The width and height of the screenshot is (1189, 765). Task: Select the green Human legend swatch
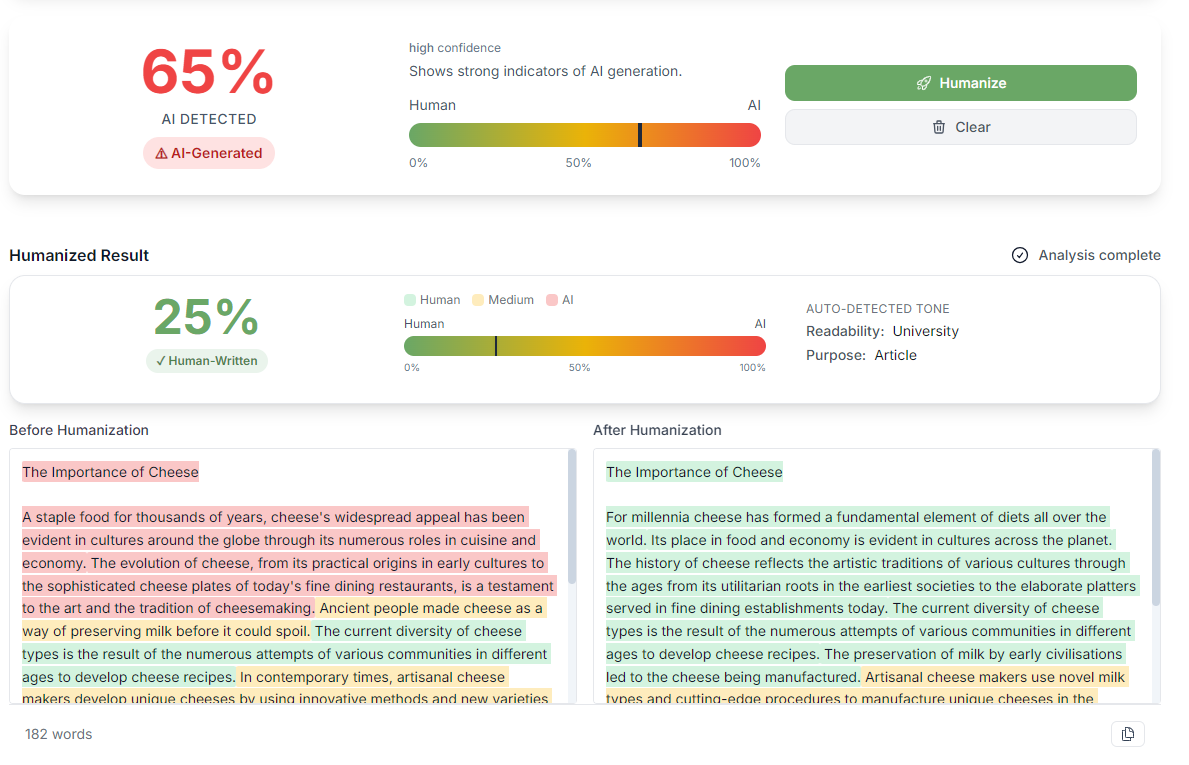(x=410, y=300)
